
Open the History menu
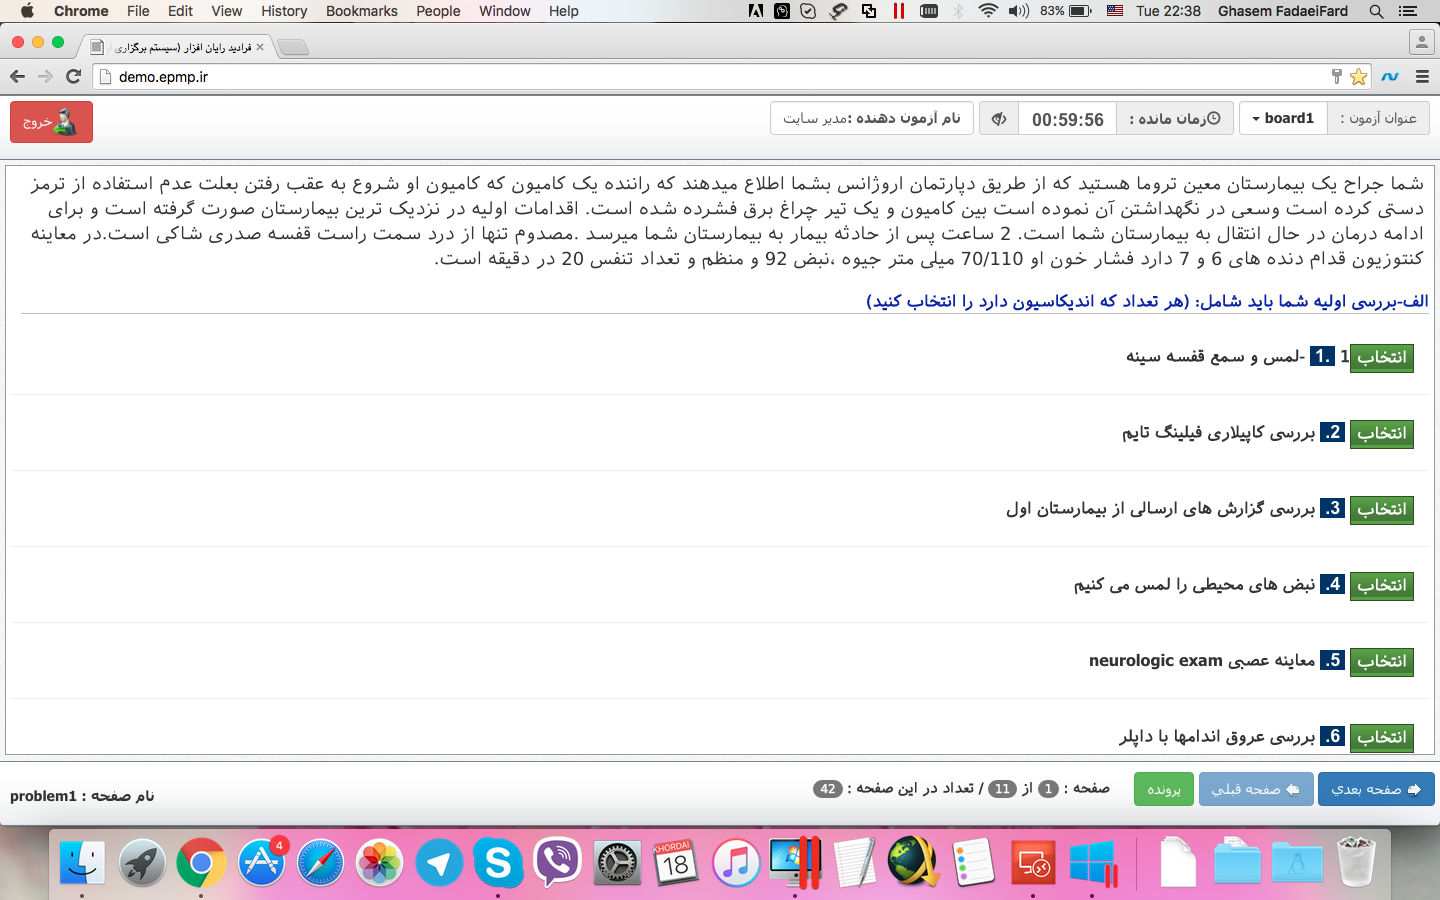[x=284, y=11]
